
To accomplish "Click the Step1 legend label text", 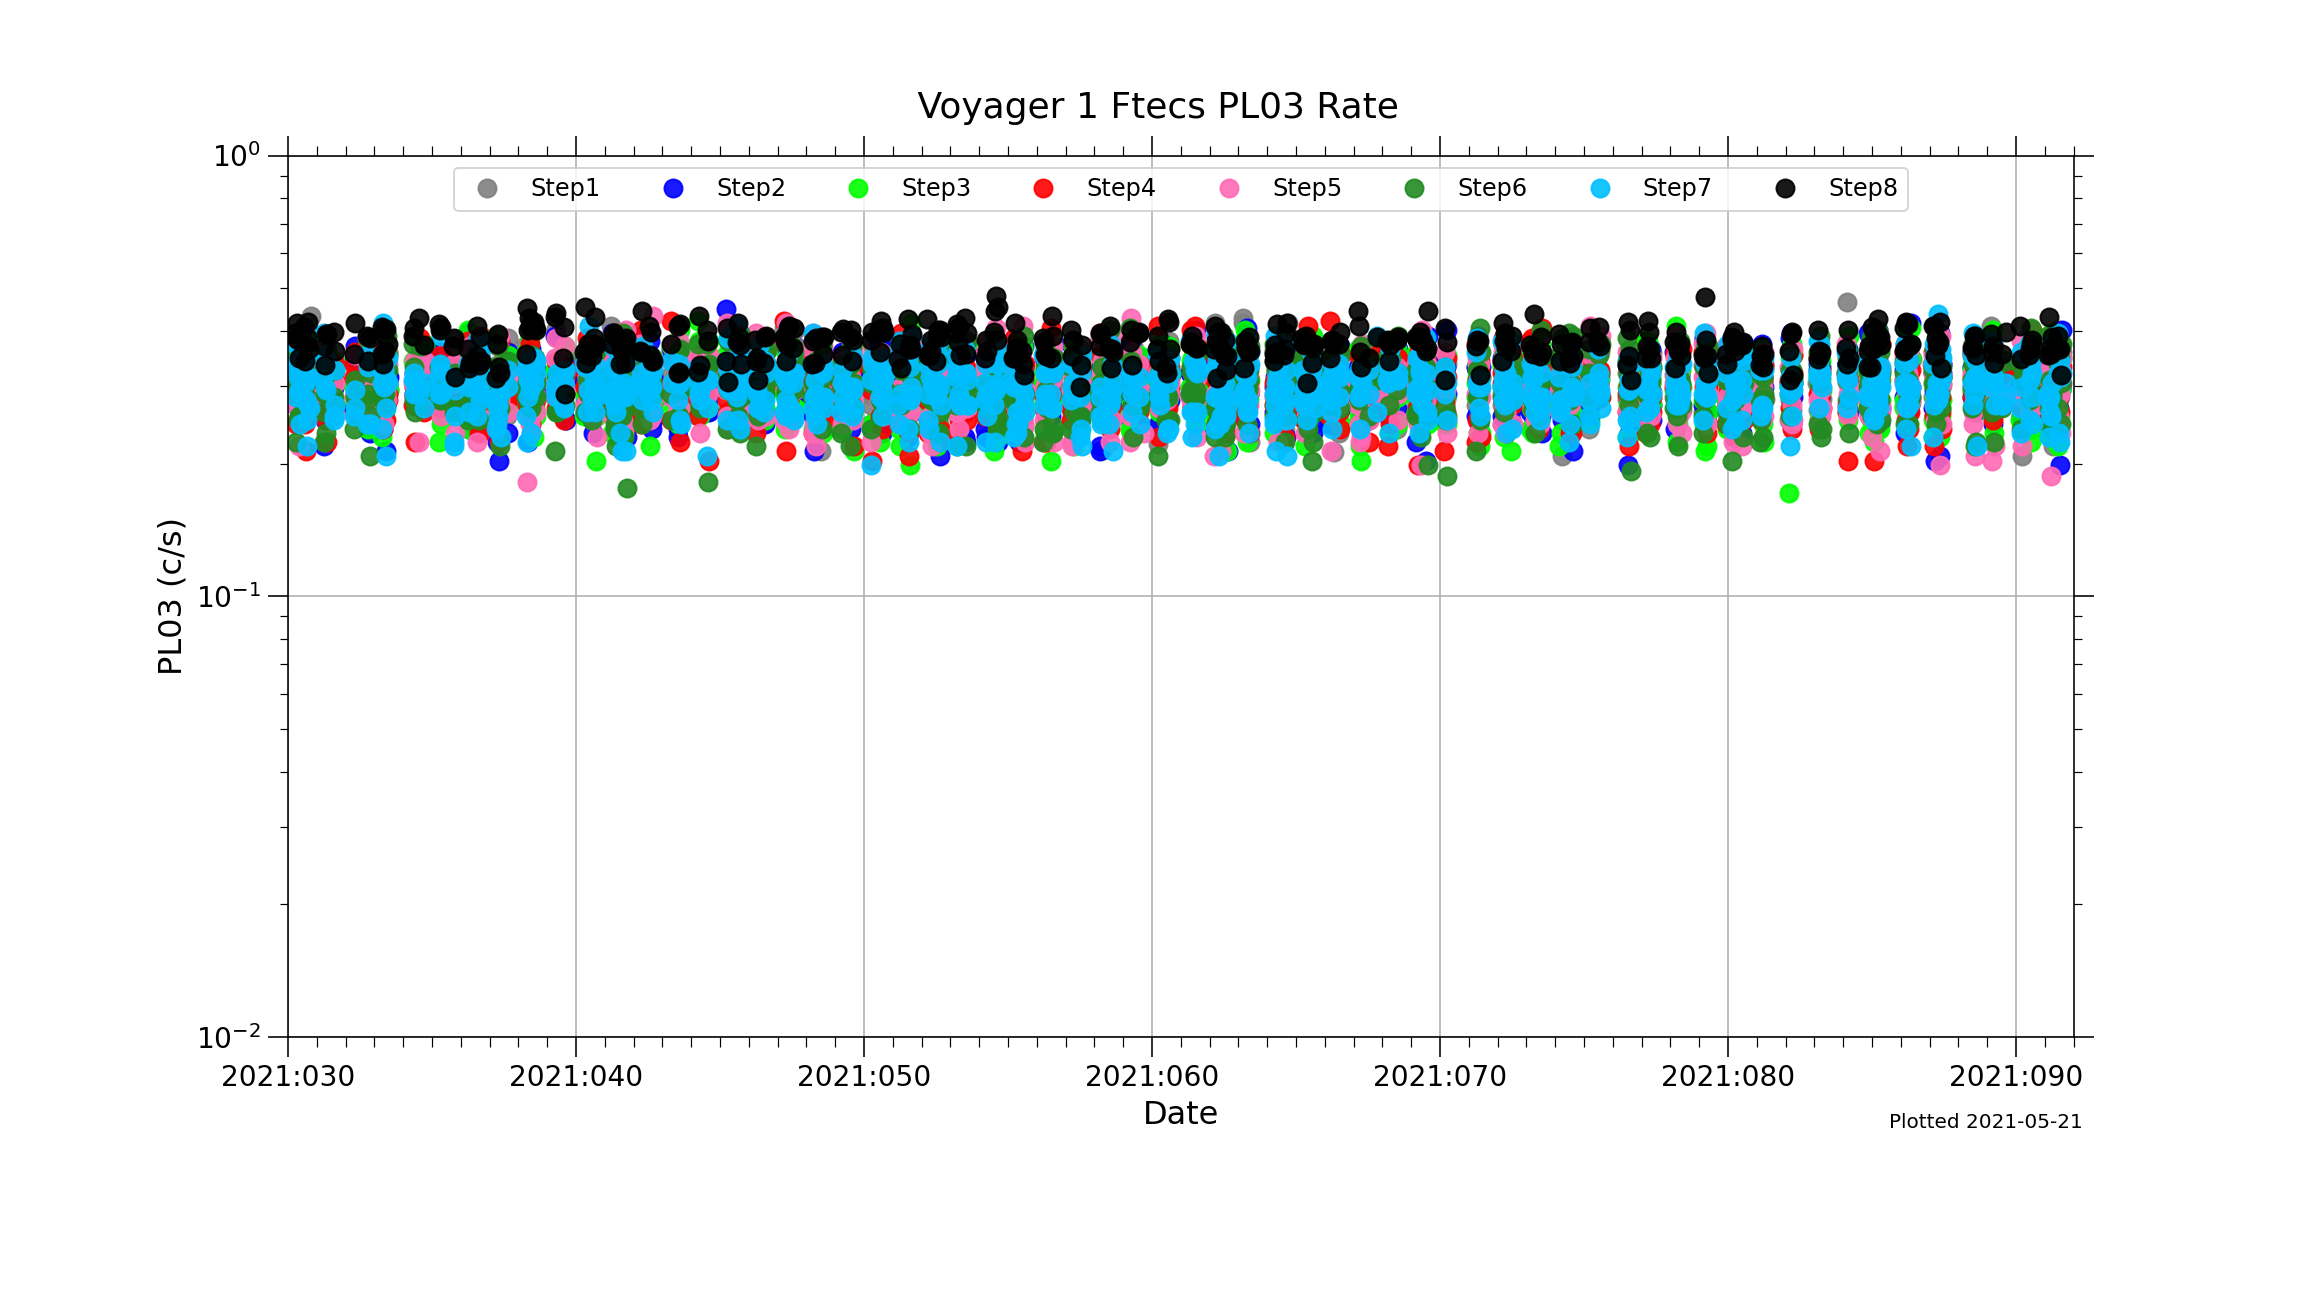I will click(x=564, y=188).
